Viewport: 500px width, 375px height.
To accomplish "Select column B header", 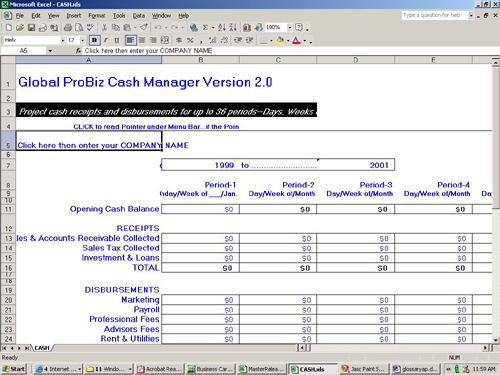I will point(201,60).
